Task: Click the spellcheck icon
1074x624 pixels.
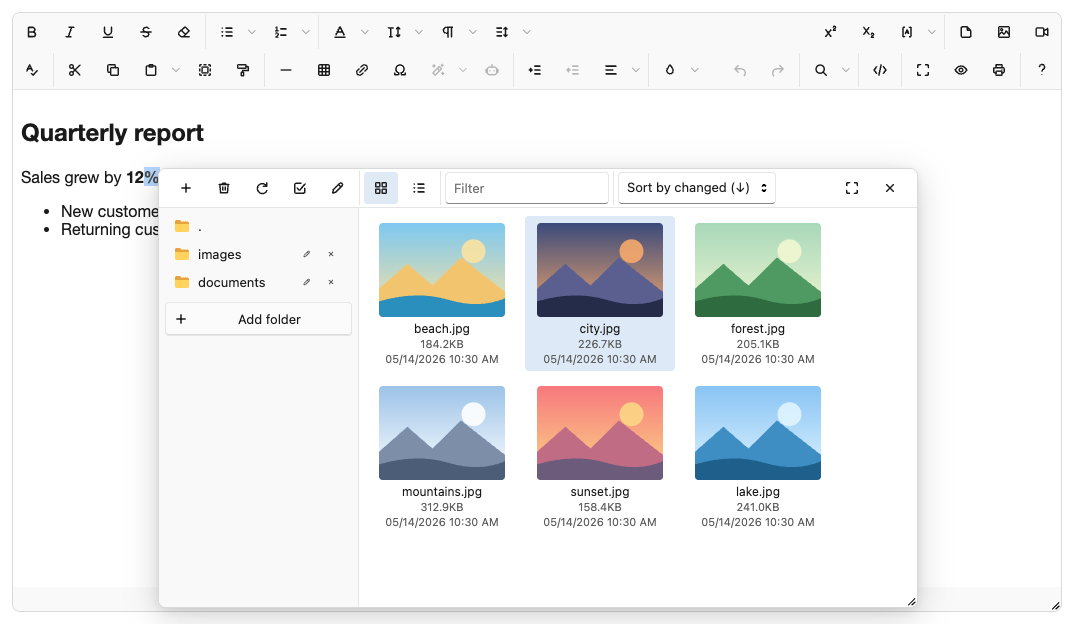Action: coord(32,70)
